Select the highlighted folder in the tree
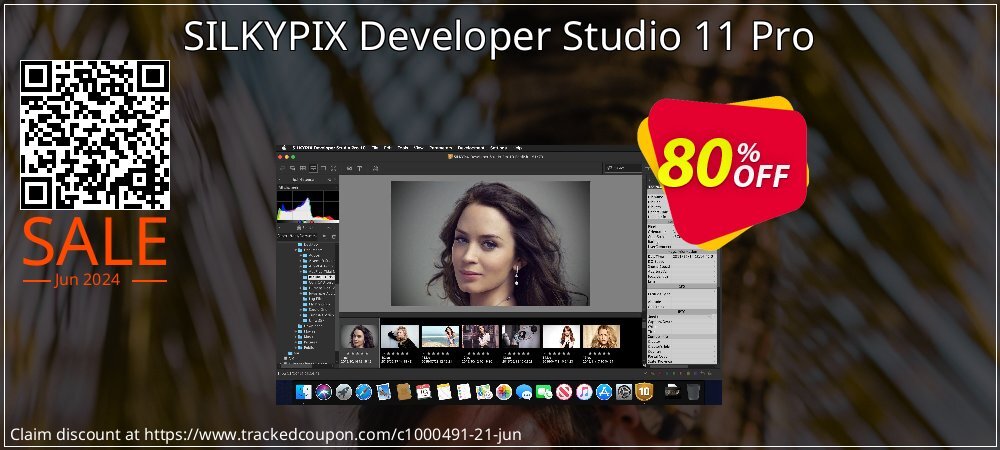 click(320, 277)
